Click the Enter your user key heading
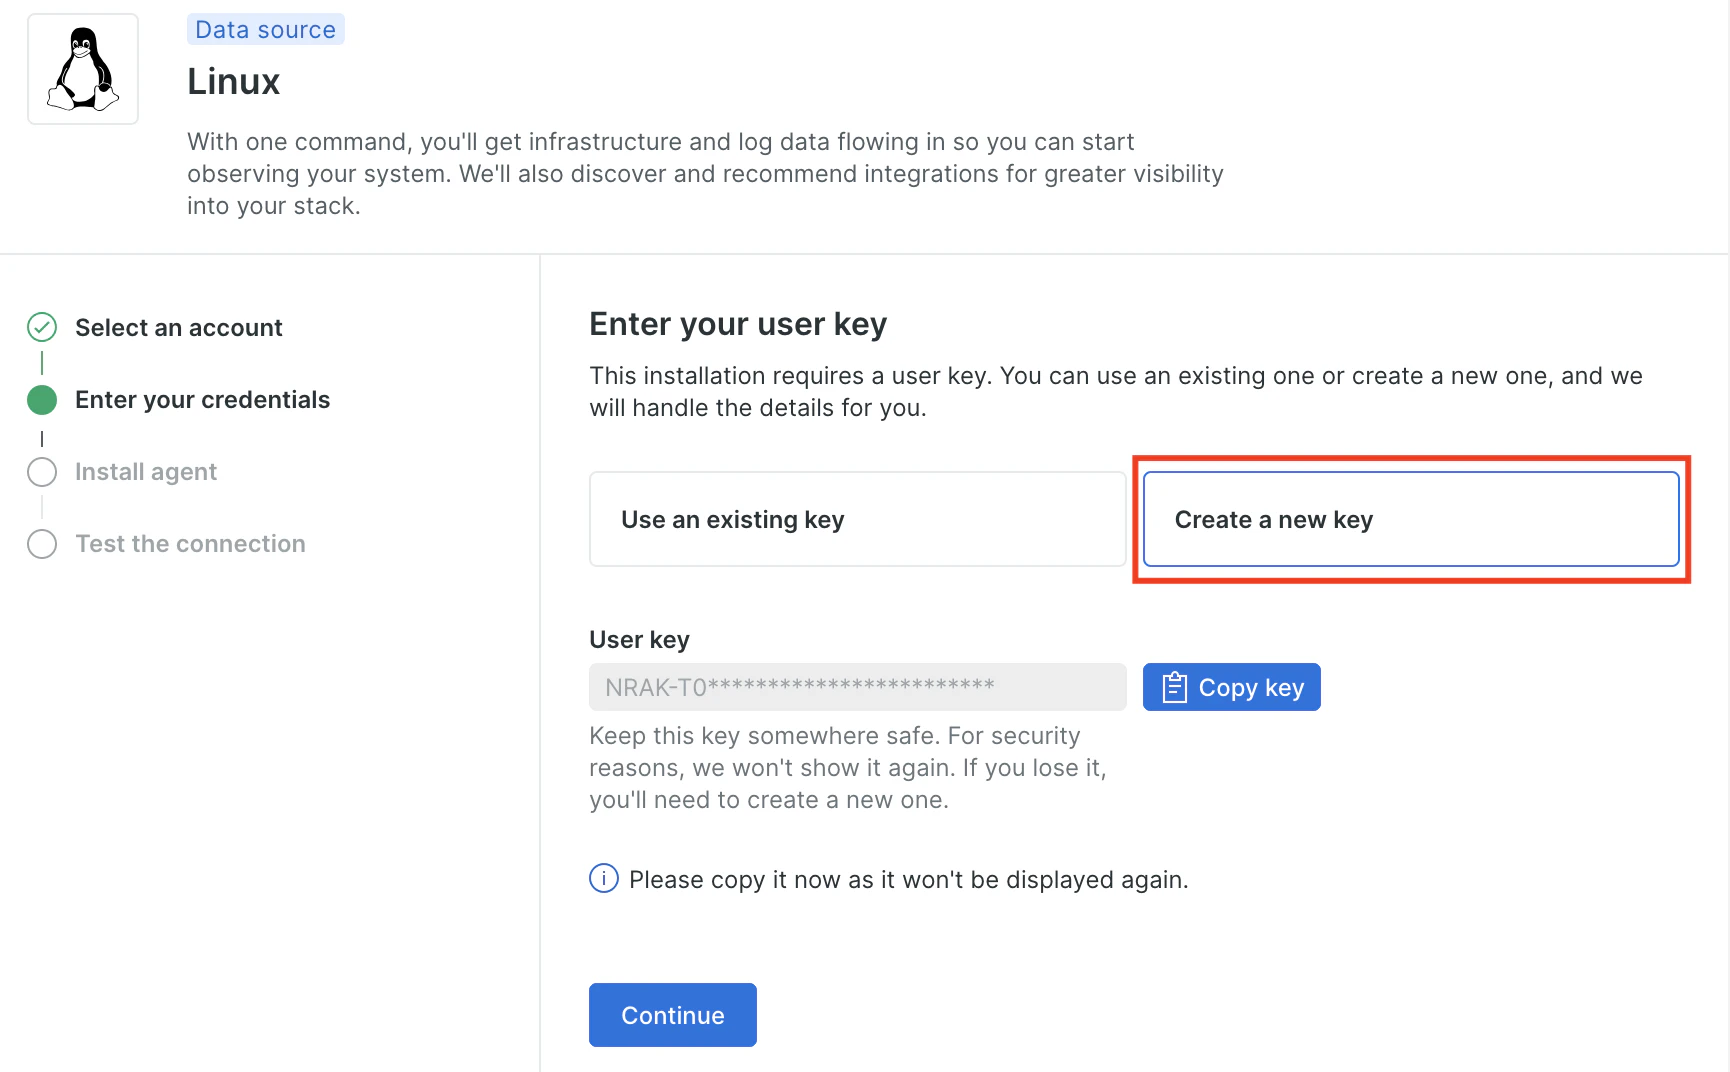 (x=738, y=324)
